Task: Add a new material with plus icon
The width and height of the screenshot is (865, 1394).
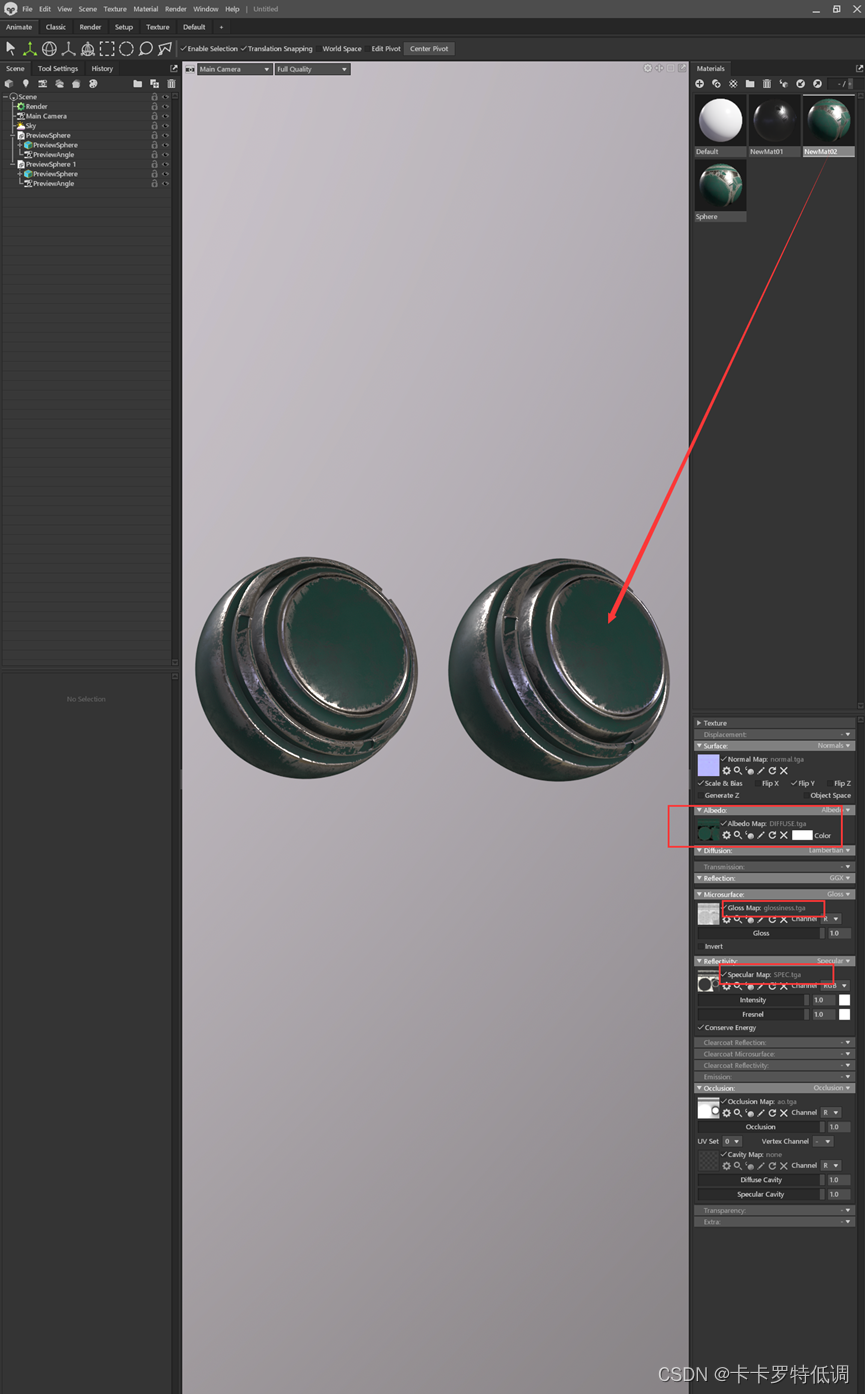Action: [699, 84]
